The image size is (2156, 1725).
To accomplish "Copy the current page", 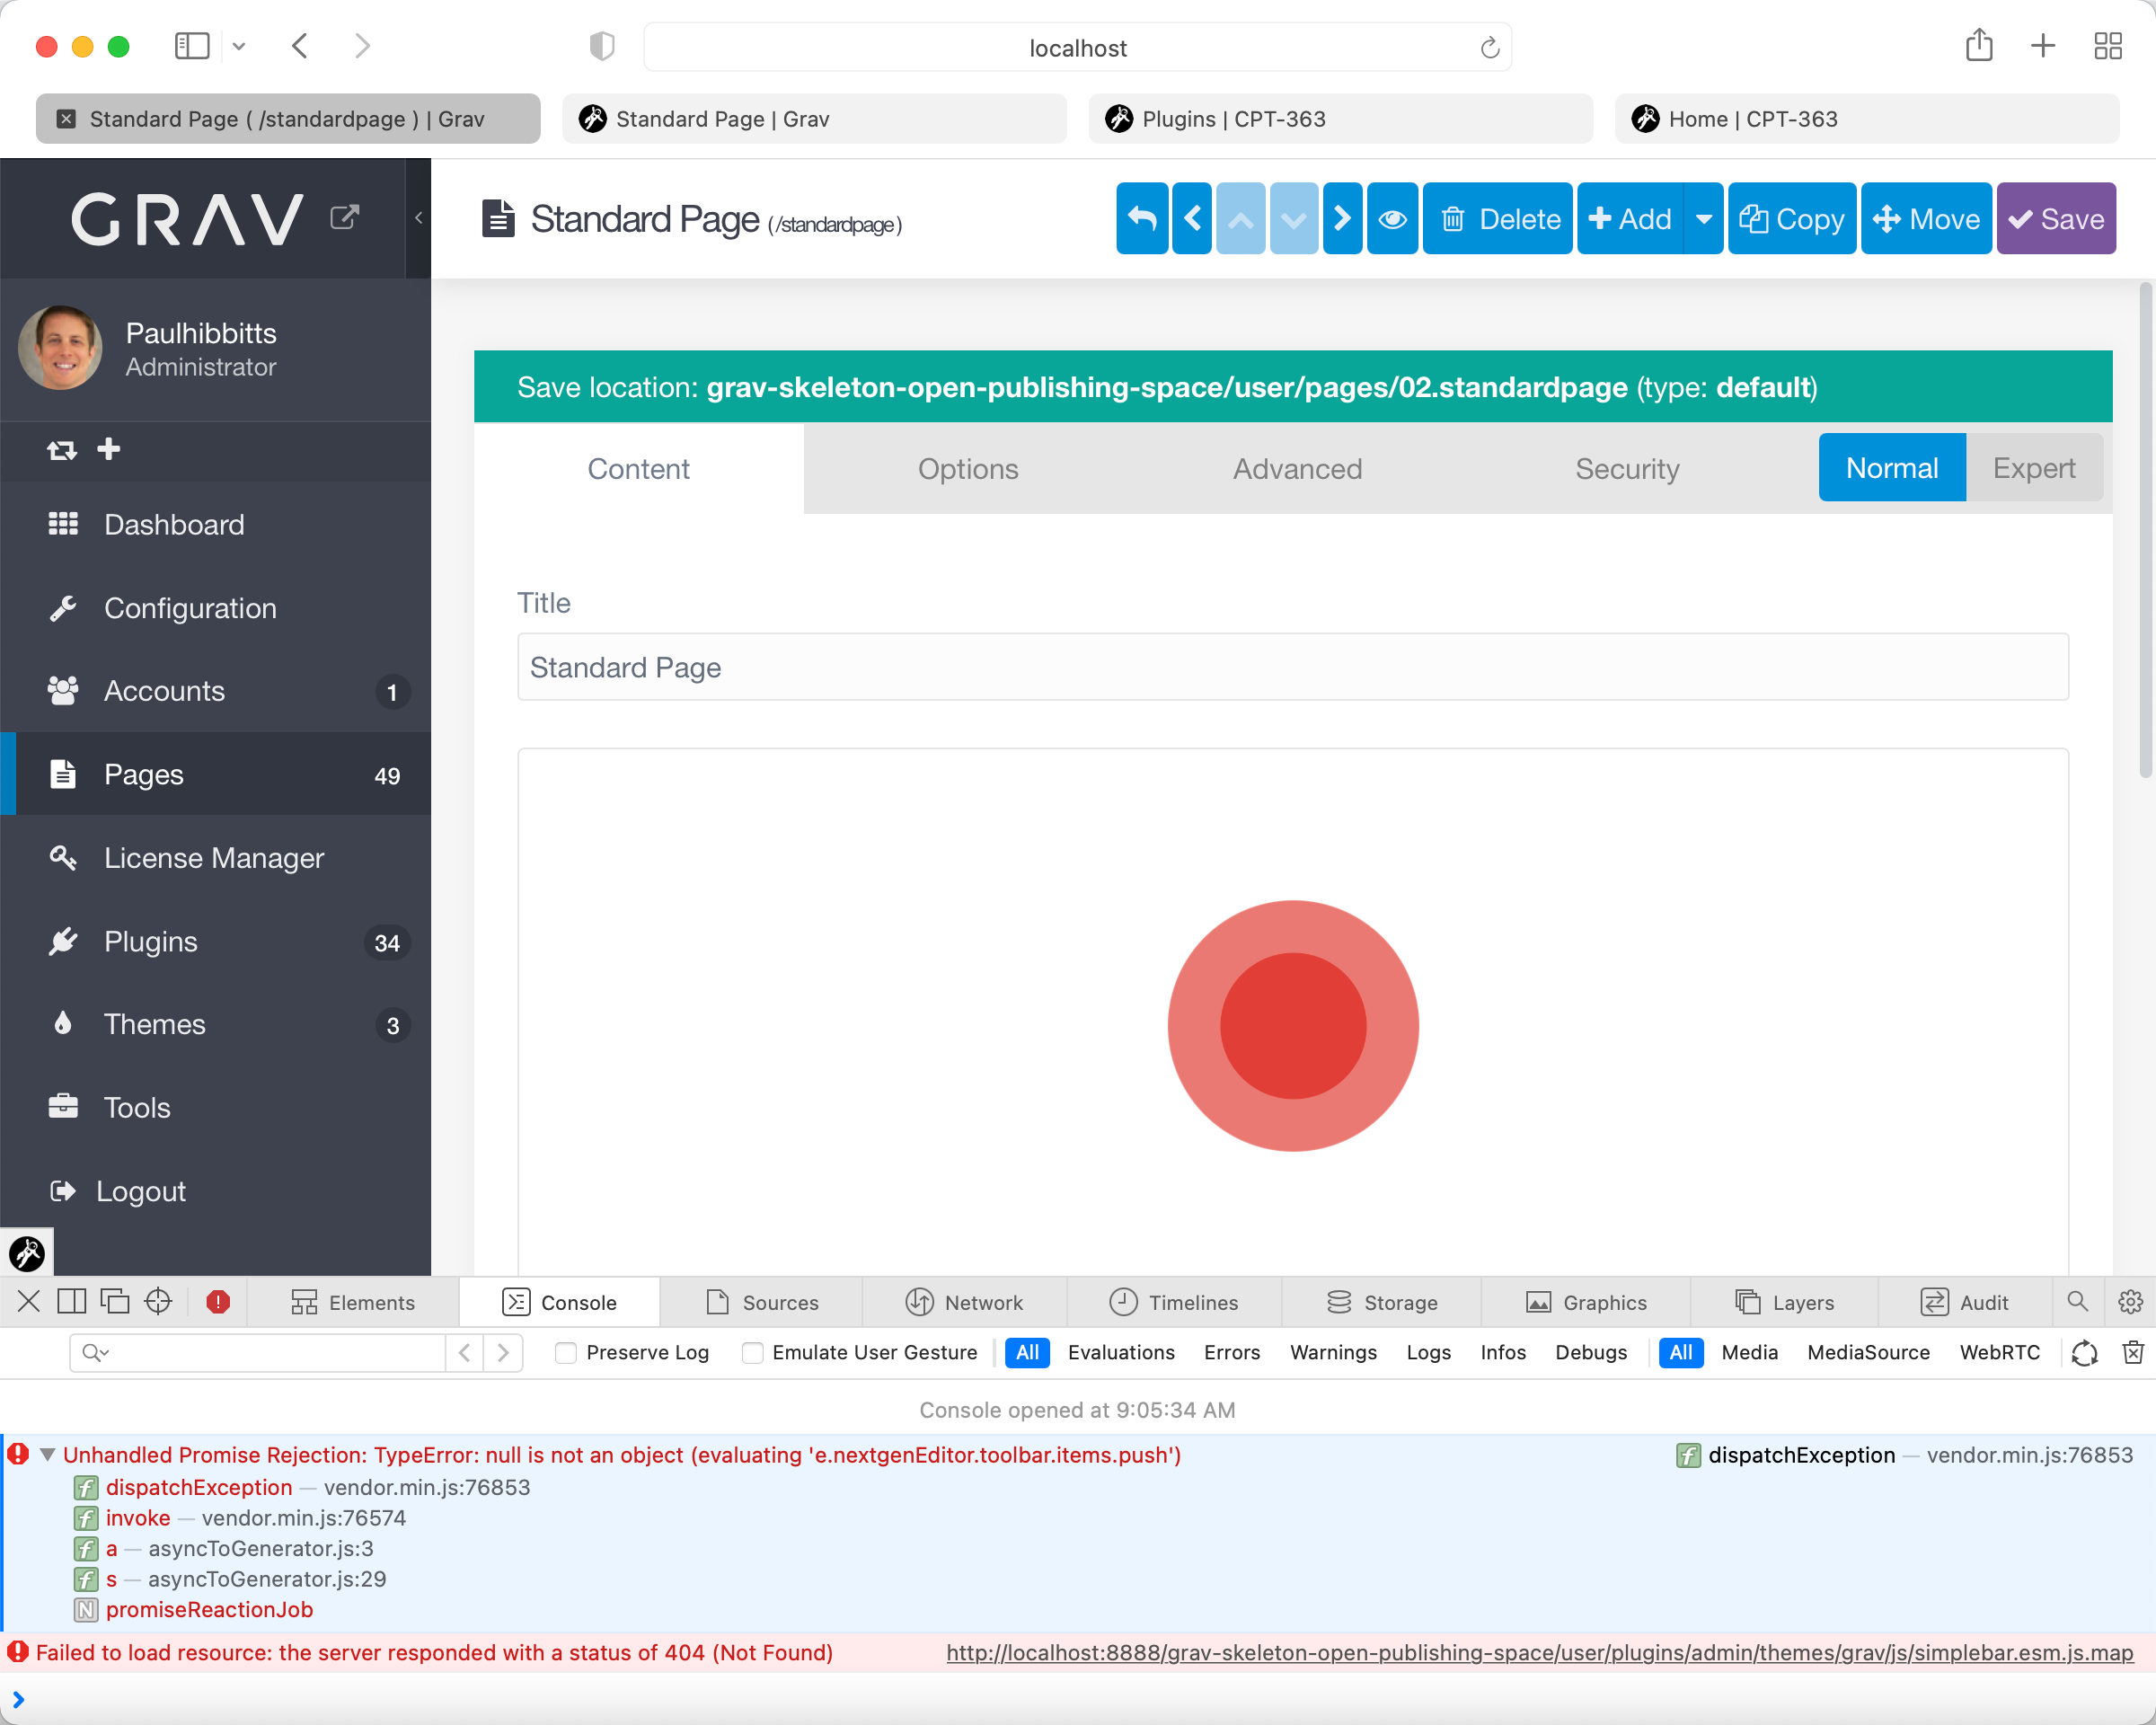I will (1791, 218).
